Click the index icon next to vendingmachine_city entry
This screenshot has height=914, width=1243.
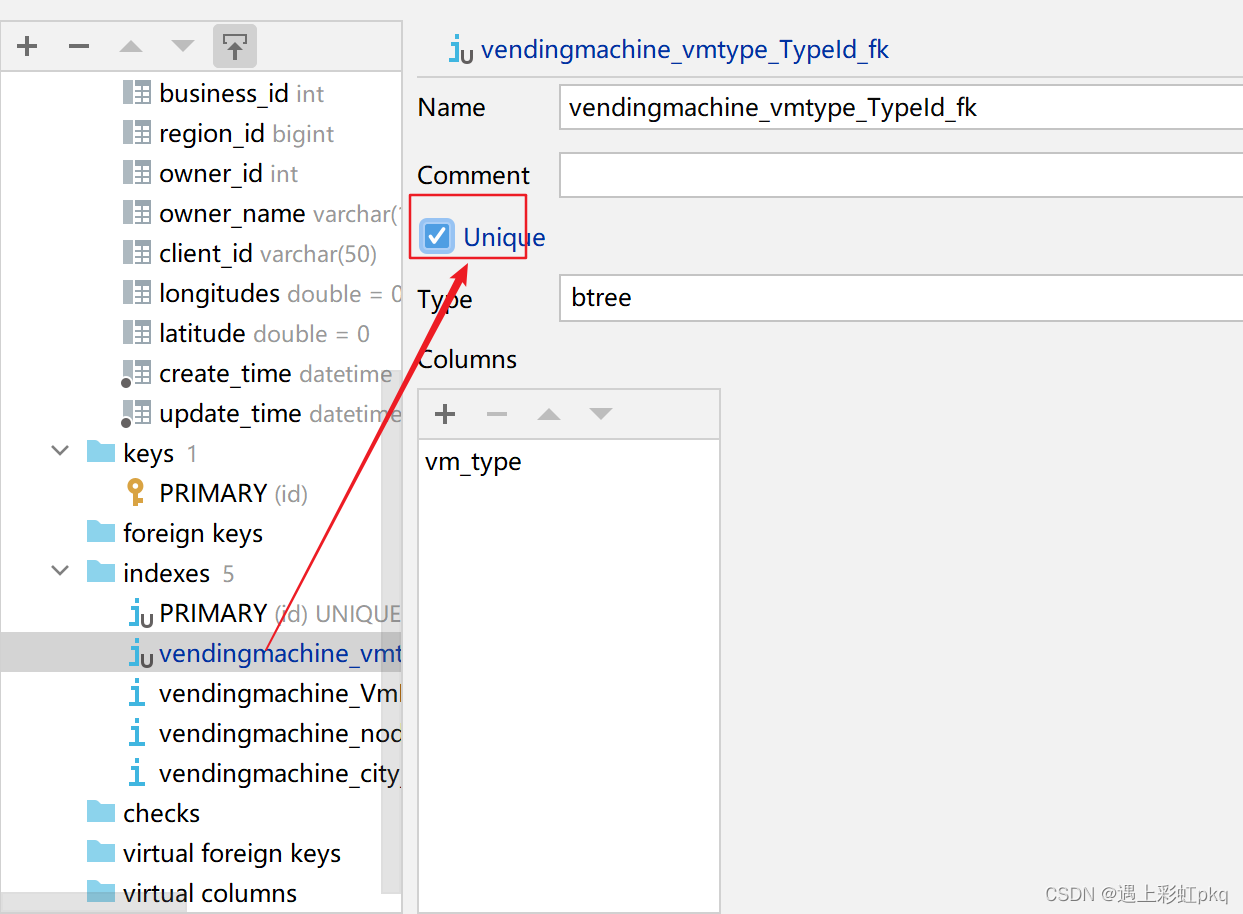click(x=137, y=772)
